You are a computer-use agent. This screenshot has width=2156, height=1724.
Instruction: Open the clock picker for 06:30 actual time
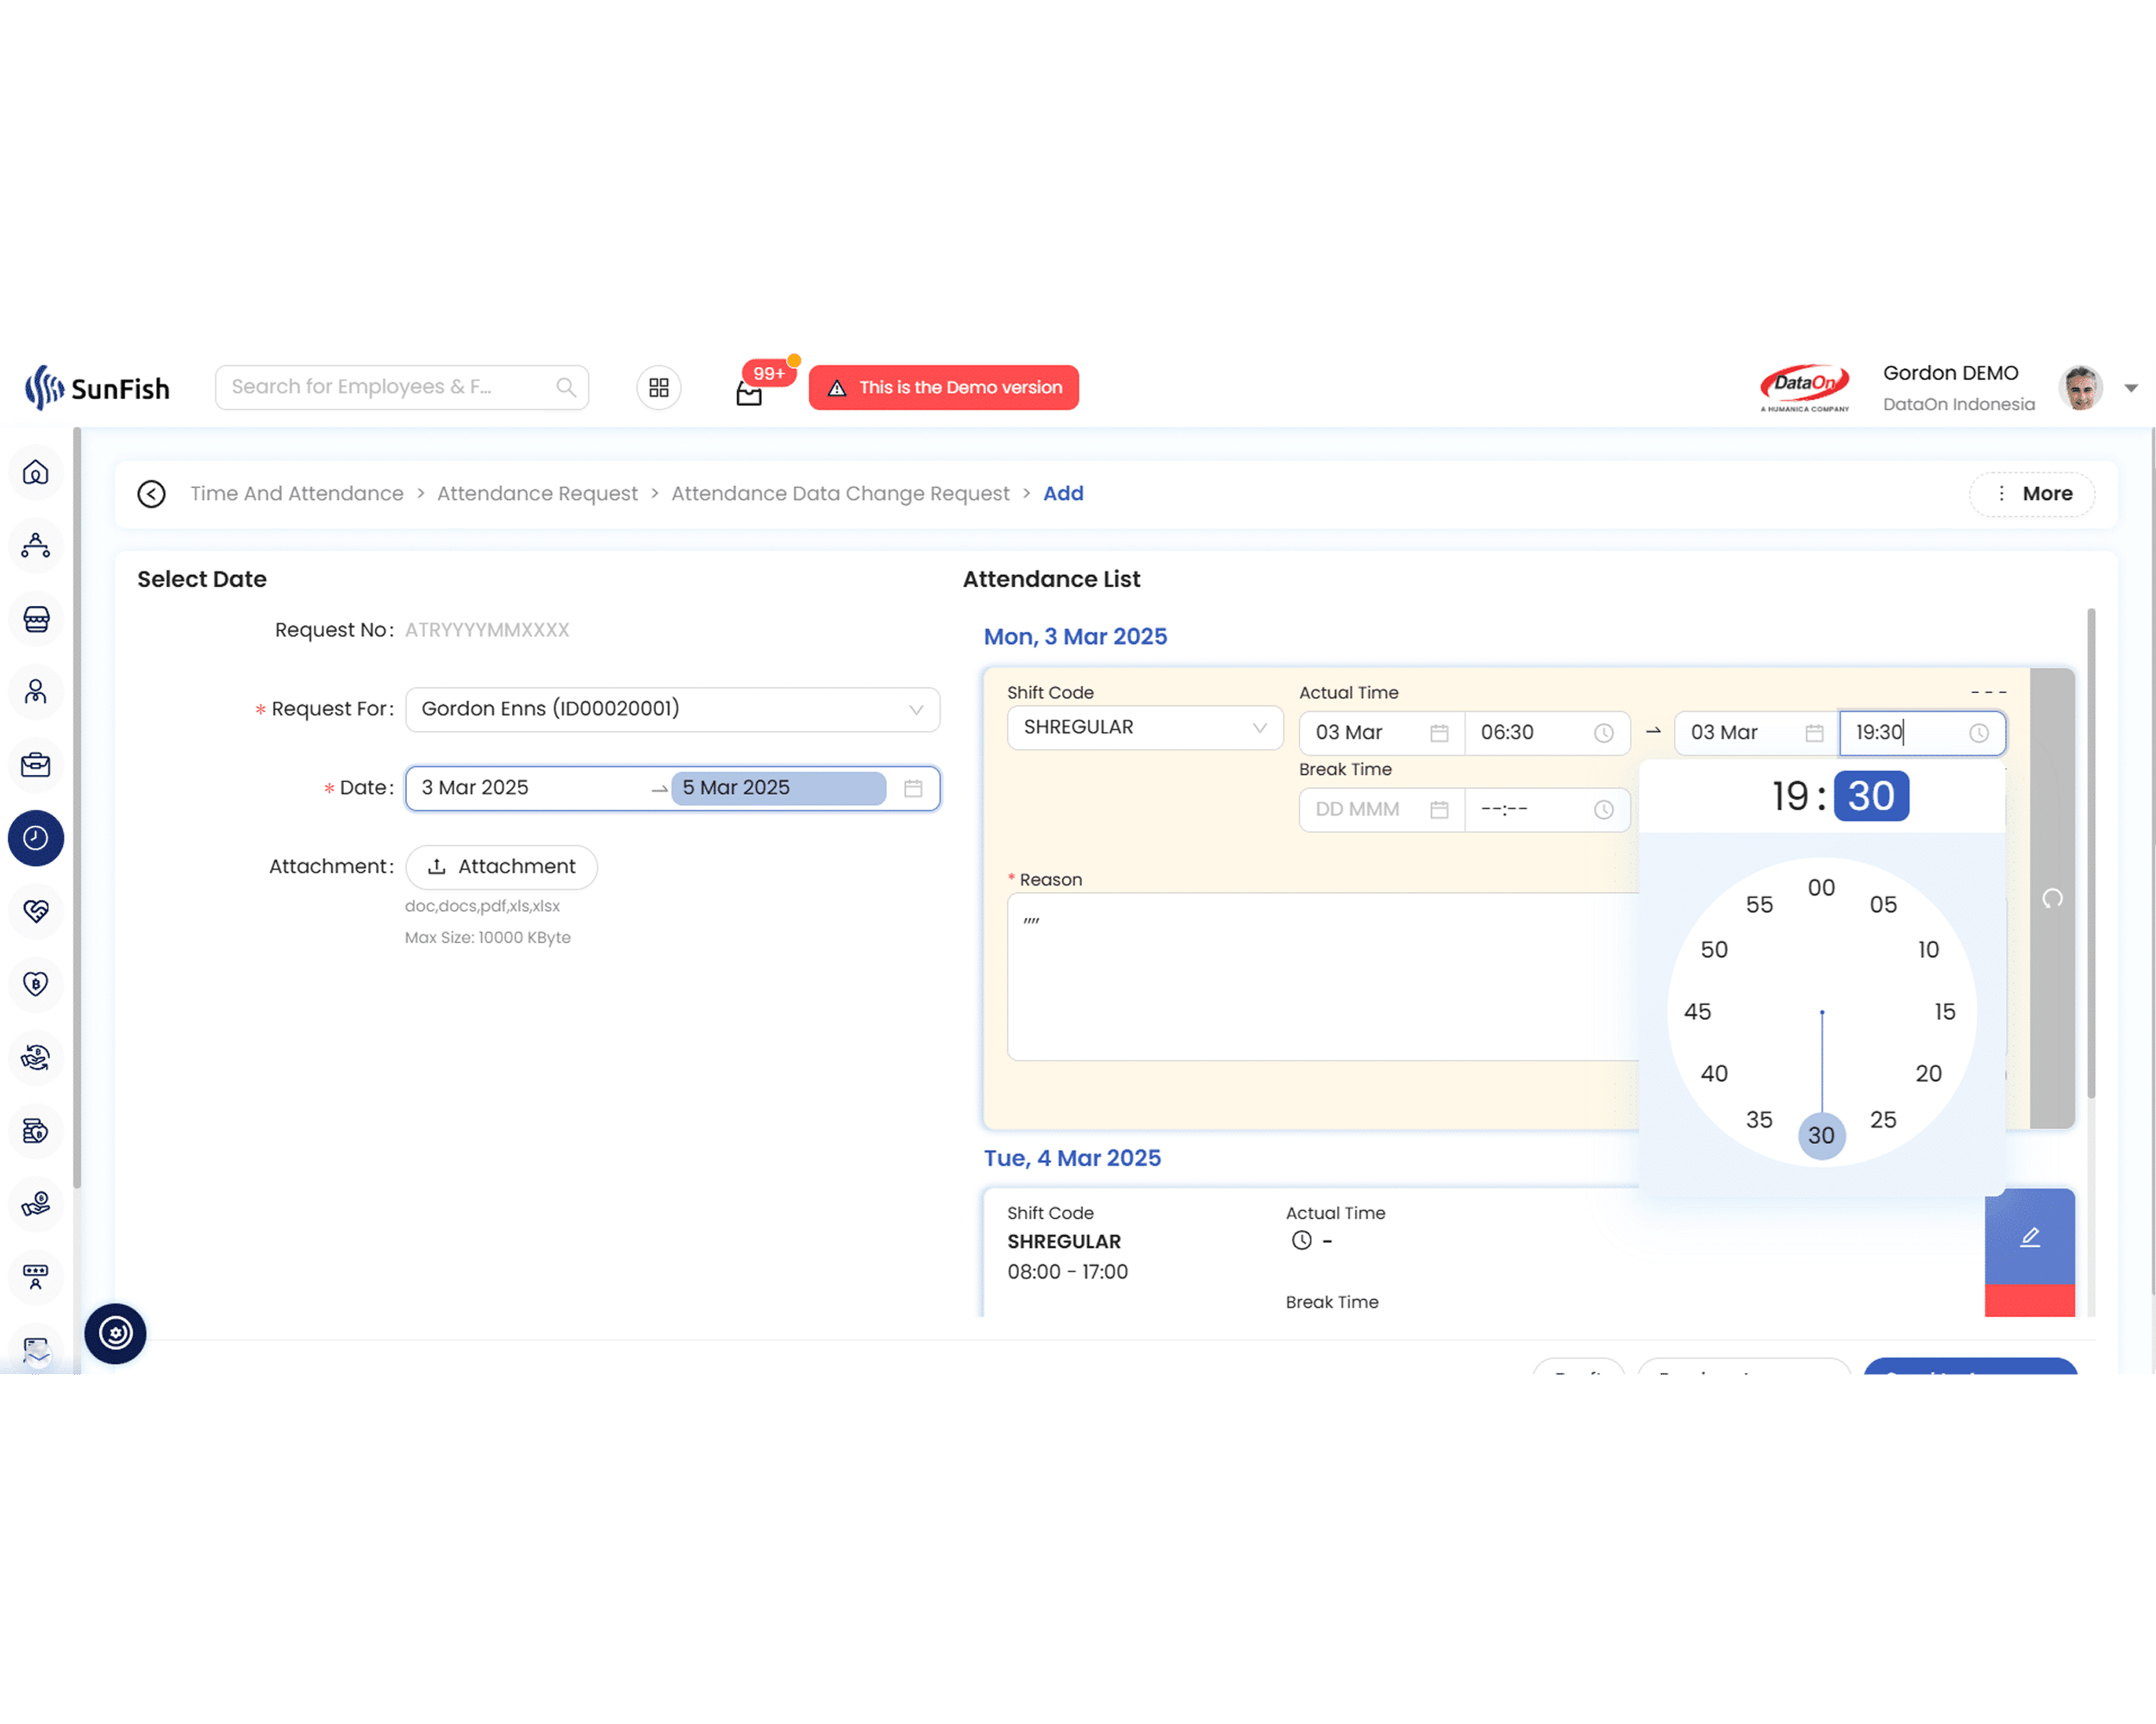(x=1604, y=733)
